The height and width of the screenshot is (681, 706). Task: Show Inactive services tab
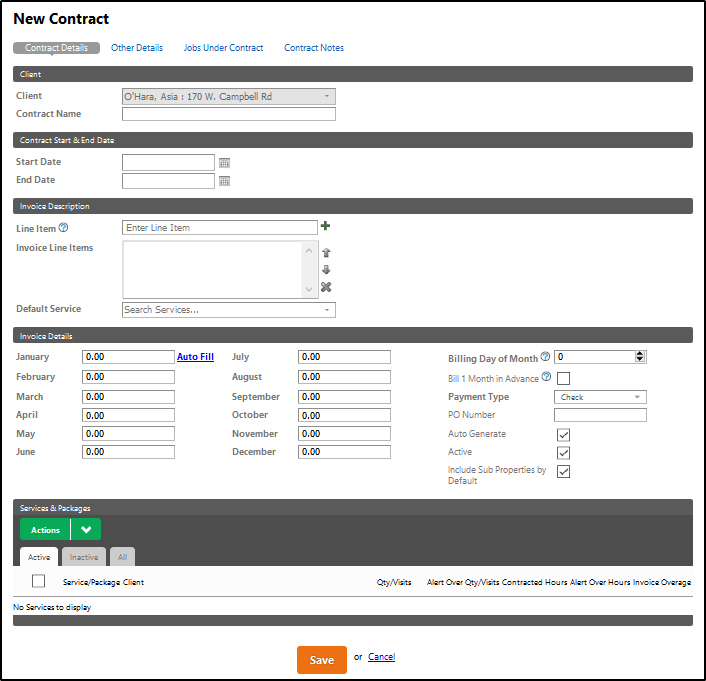(x=84, y=557)
